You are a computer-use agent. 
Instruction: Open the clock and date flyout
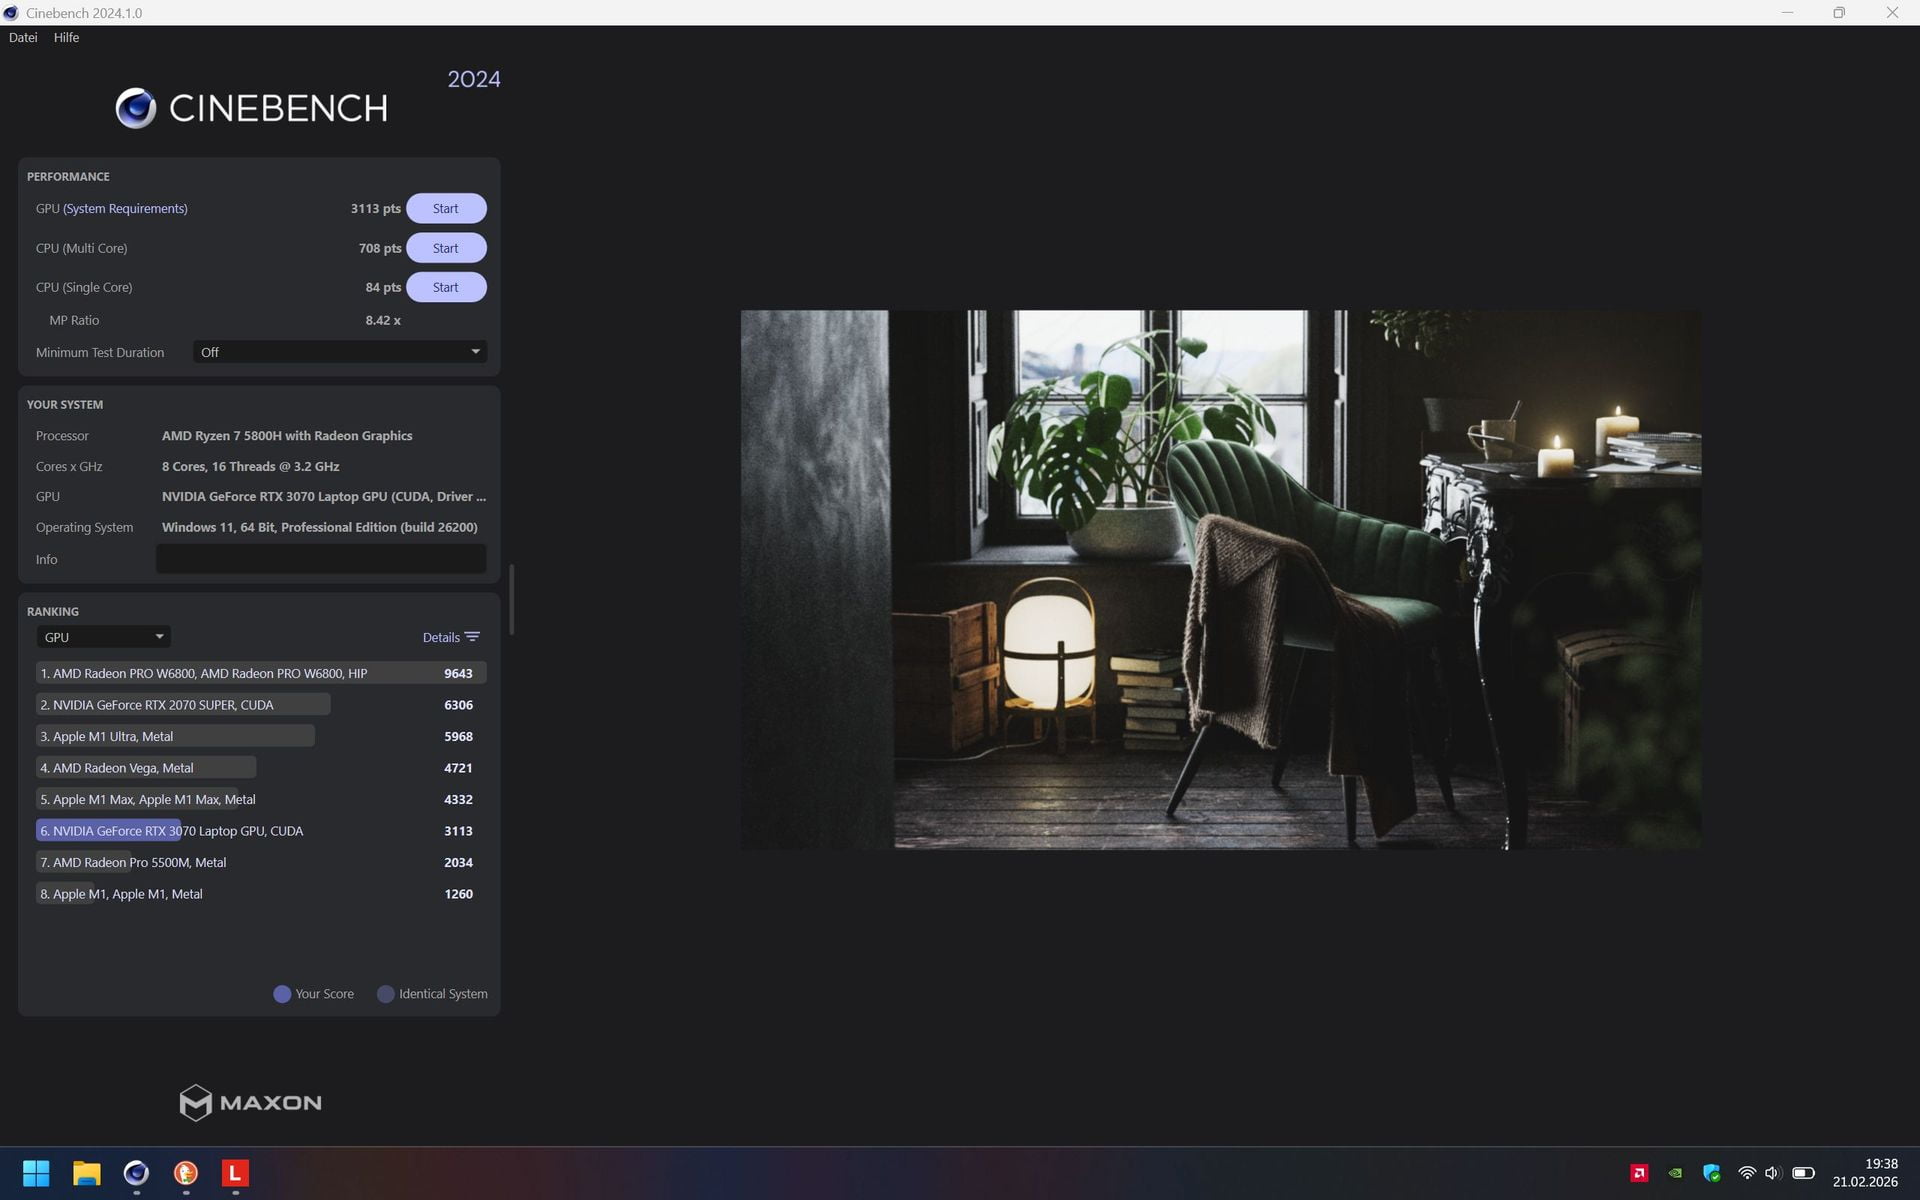coord(1865,1173)
